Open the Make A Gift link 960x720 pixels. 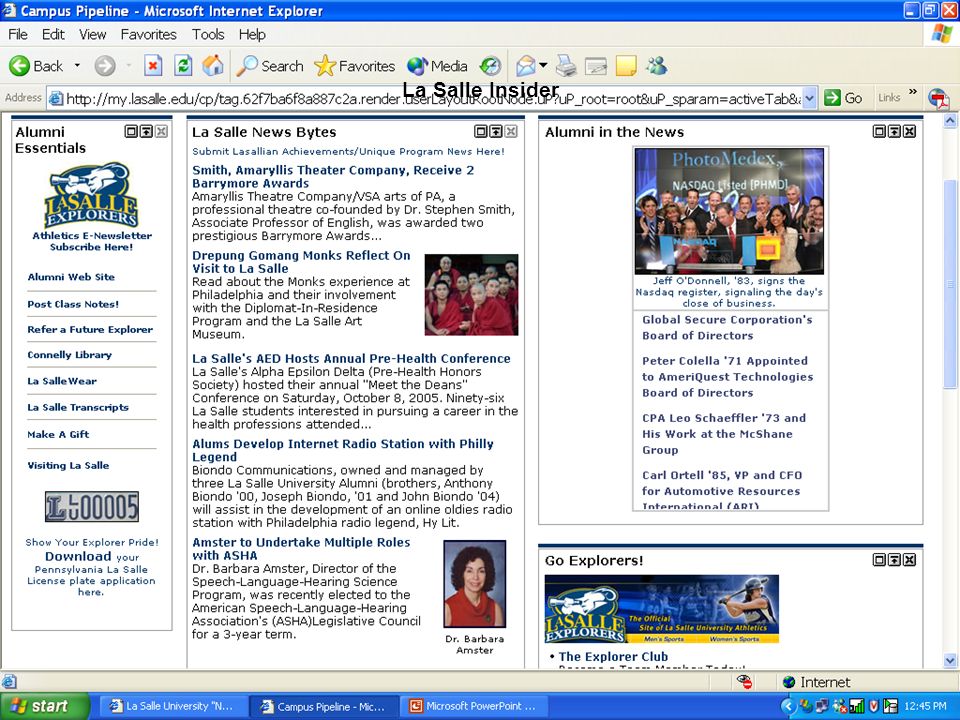pyautogui.click(x=58, y=434)
